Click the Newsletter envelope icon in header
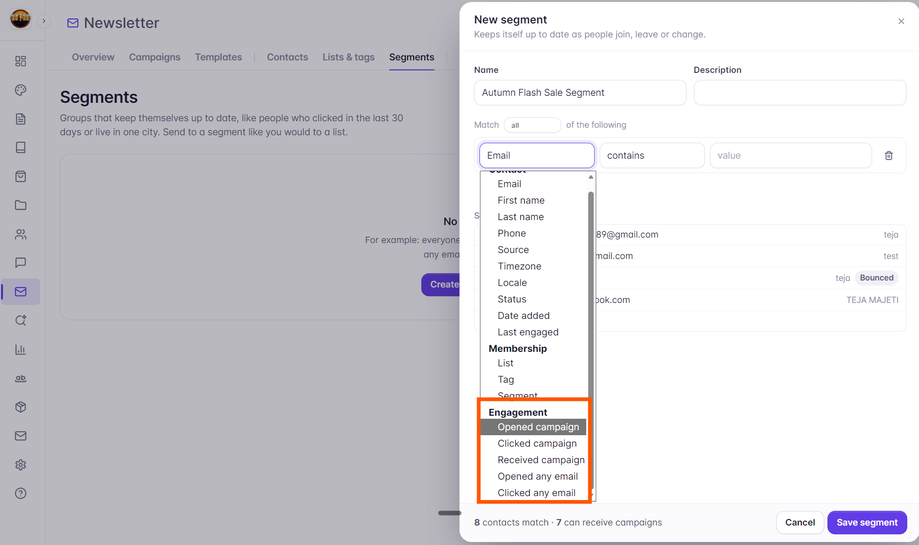This screenshot has width=919, height=545. (x=73, y=23)
